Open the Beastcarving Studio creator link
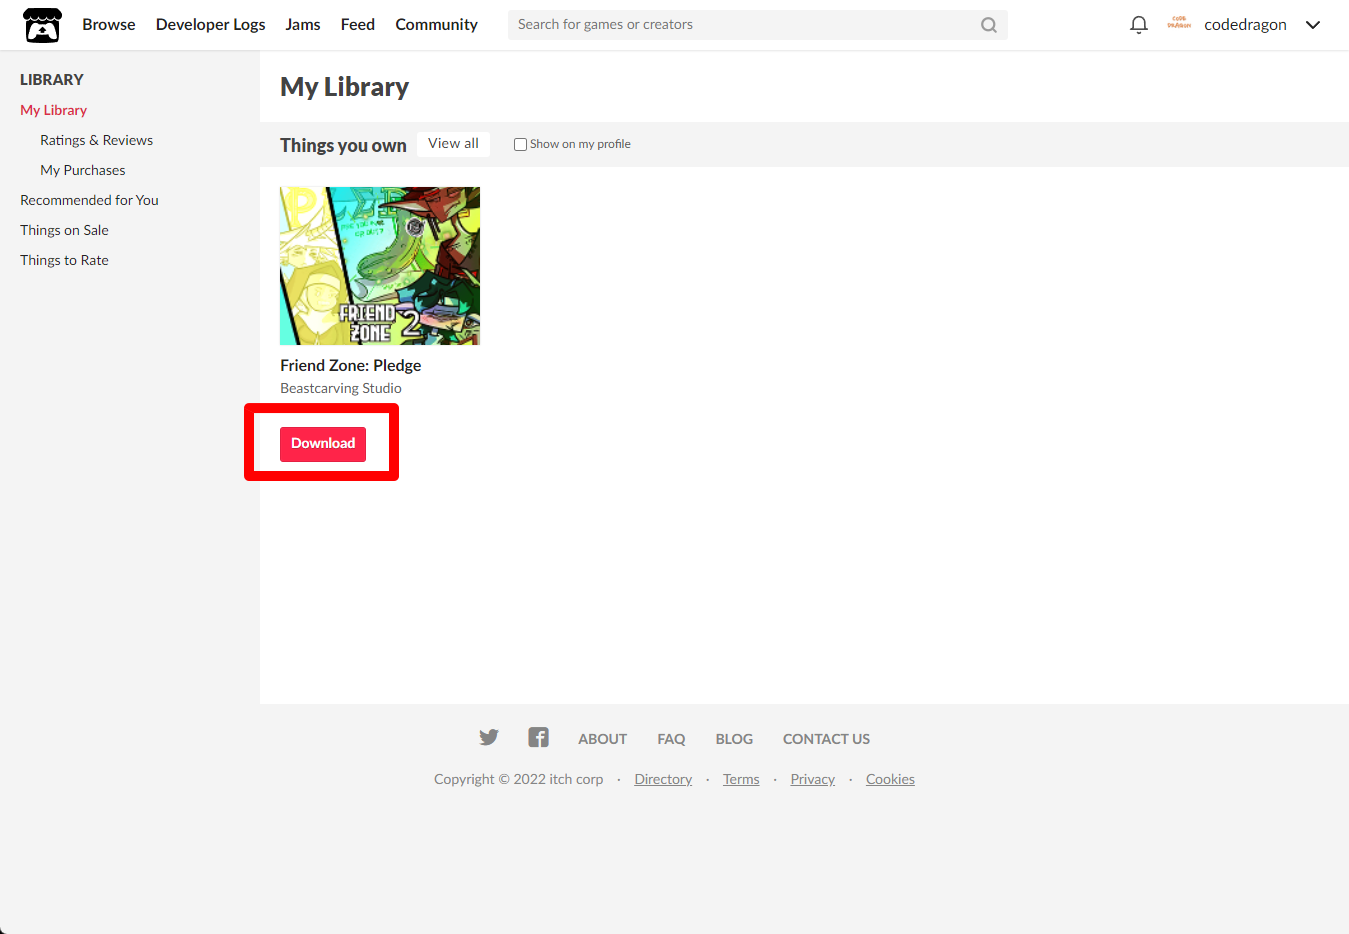1349x934 pixels. pos(341,388)
